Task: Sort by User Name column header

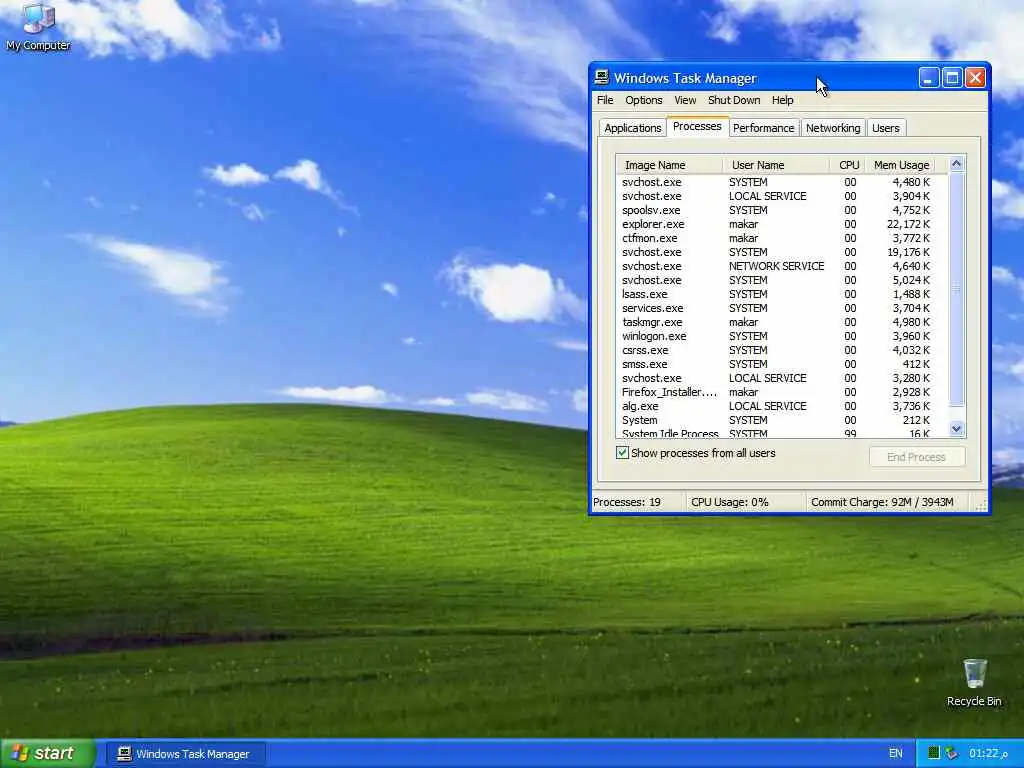Action: point(776,165)
